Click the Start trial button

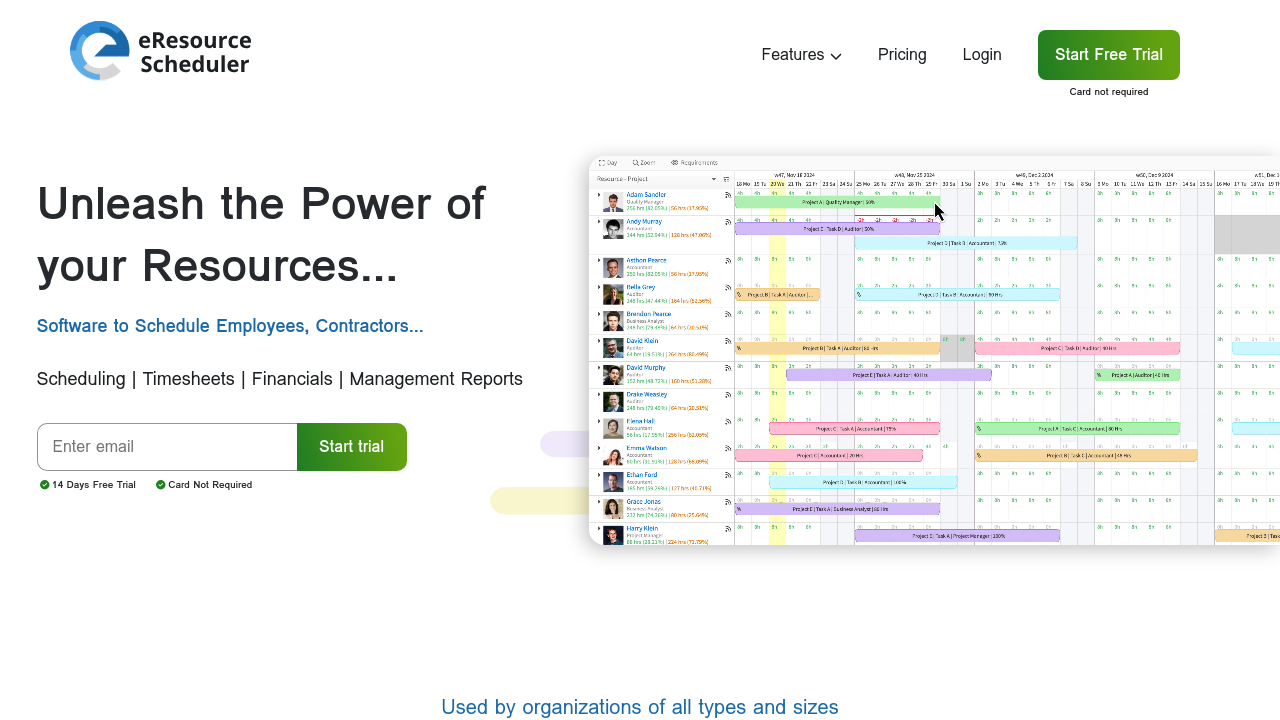pyautogui.click(x=352, y=447)
